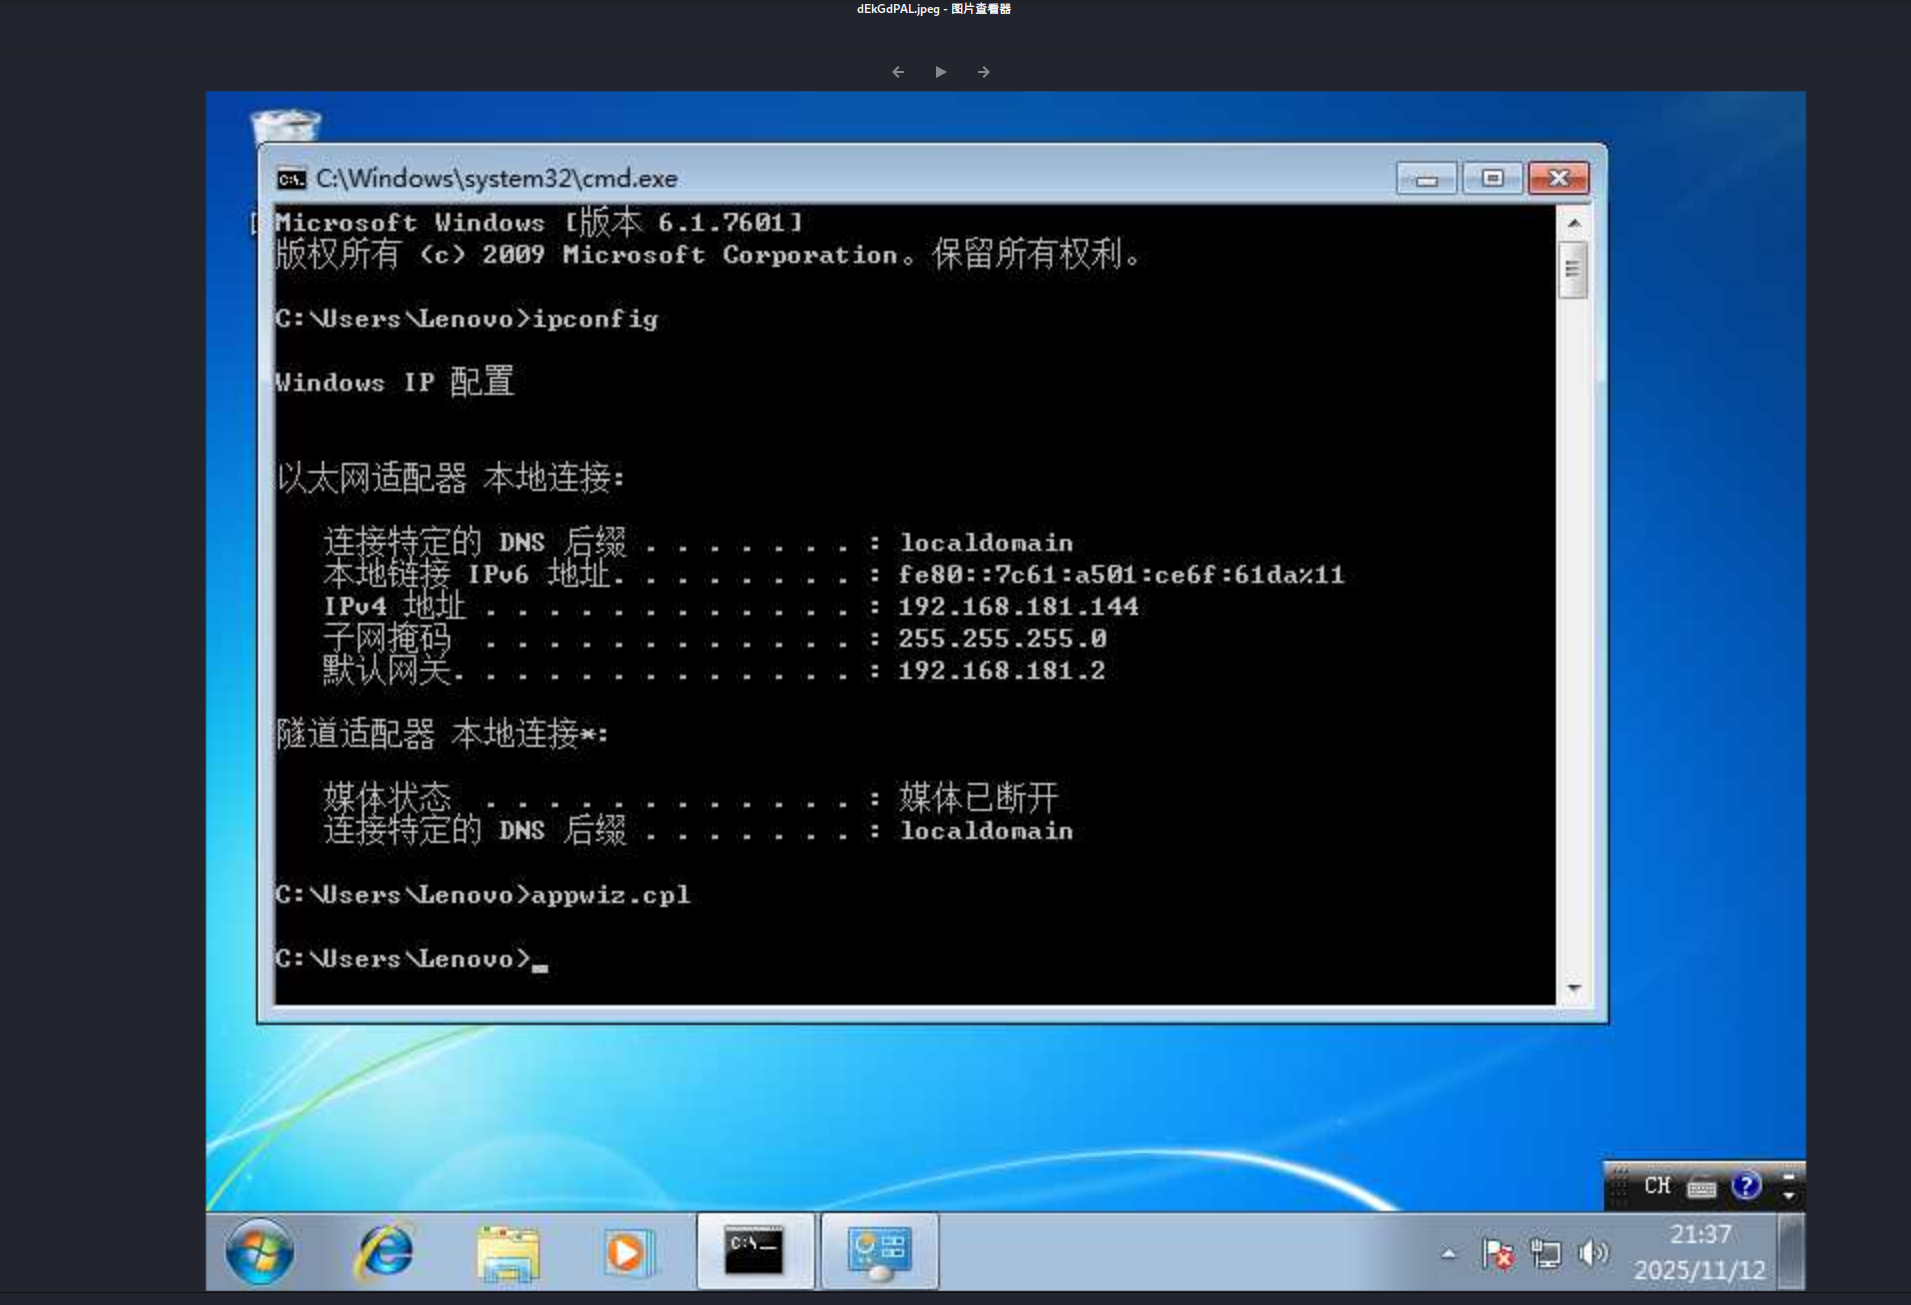Click the Show Desktop strip
The height and width of the screenshot is (1305, 1911).
(1792, 1251)
